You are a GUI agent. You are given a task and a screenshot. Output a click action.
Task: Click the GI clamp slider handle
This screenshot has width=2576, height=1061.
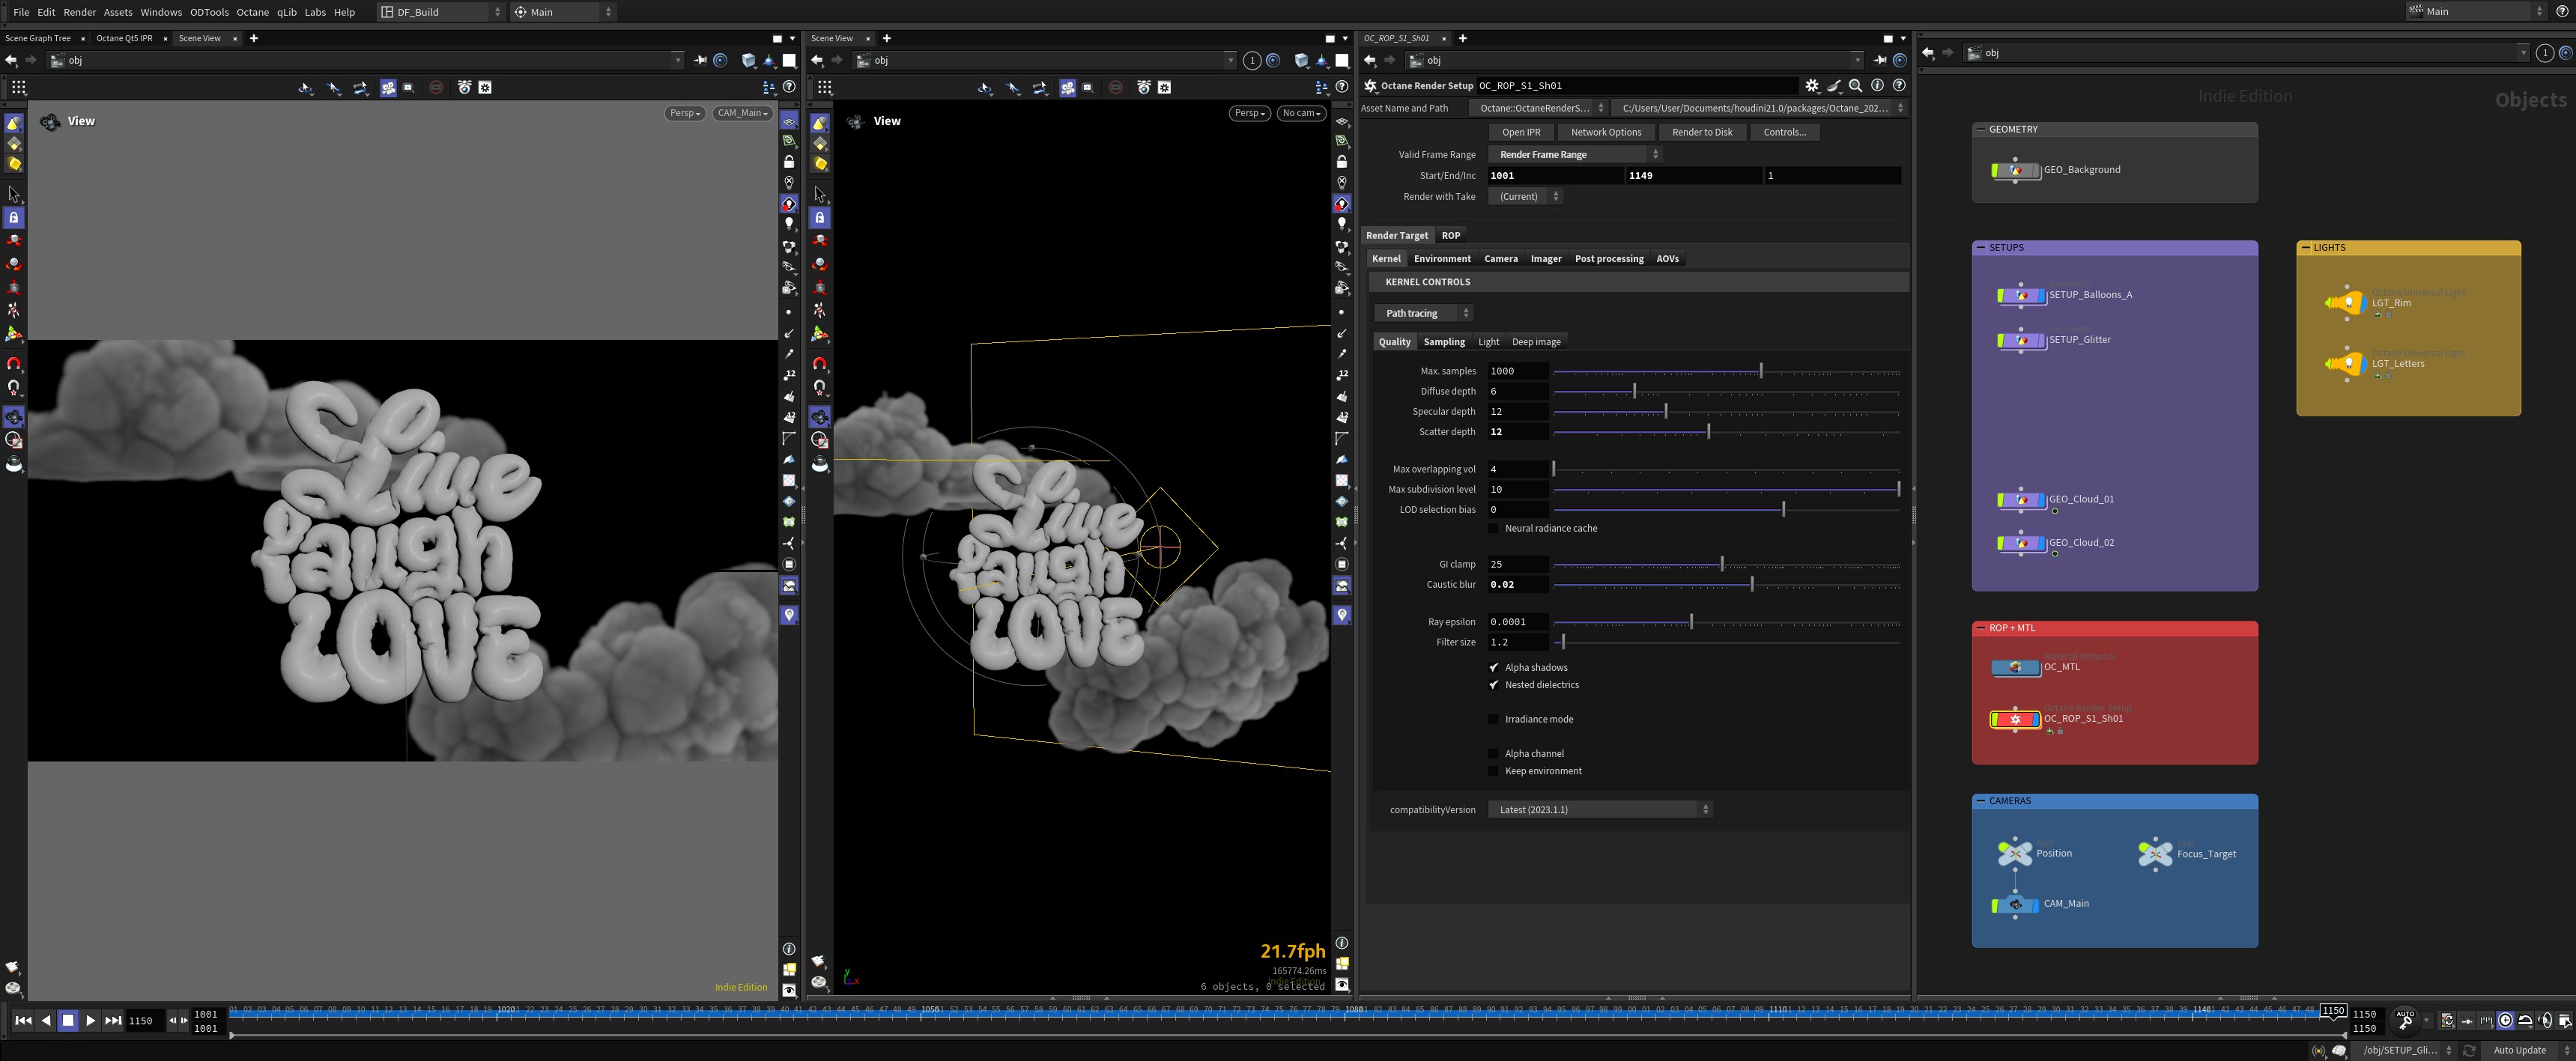click(x=1721, y=565)
